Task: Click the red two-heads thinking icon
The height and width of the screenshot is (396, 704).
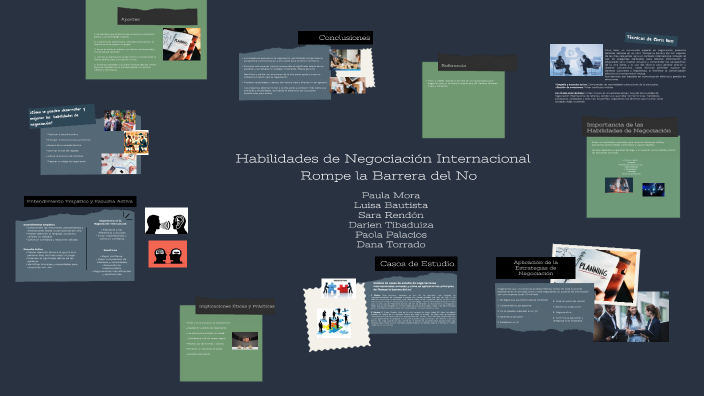Action: coord(168,254)
